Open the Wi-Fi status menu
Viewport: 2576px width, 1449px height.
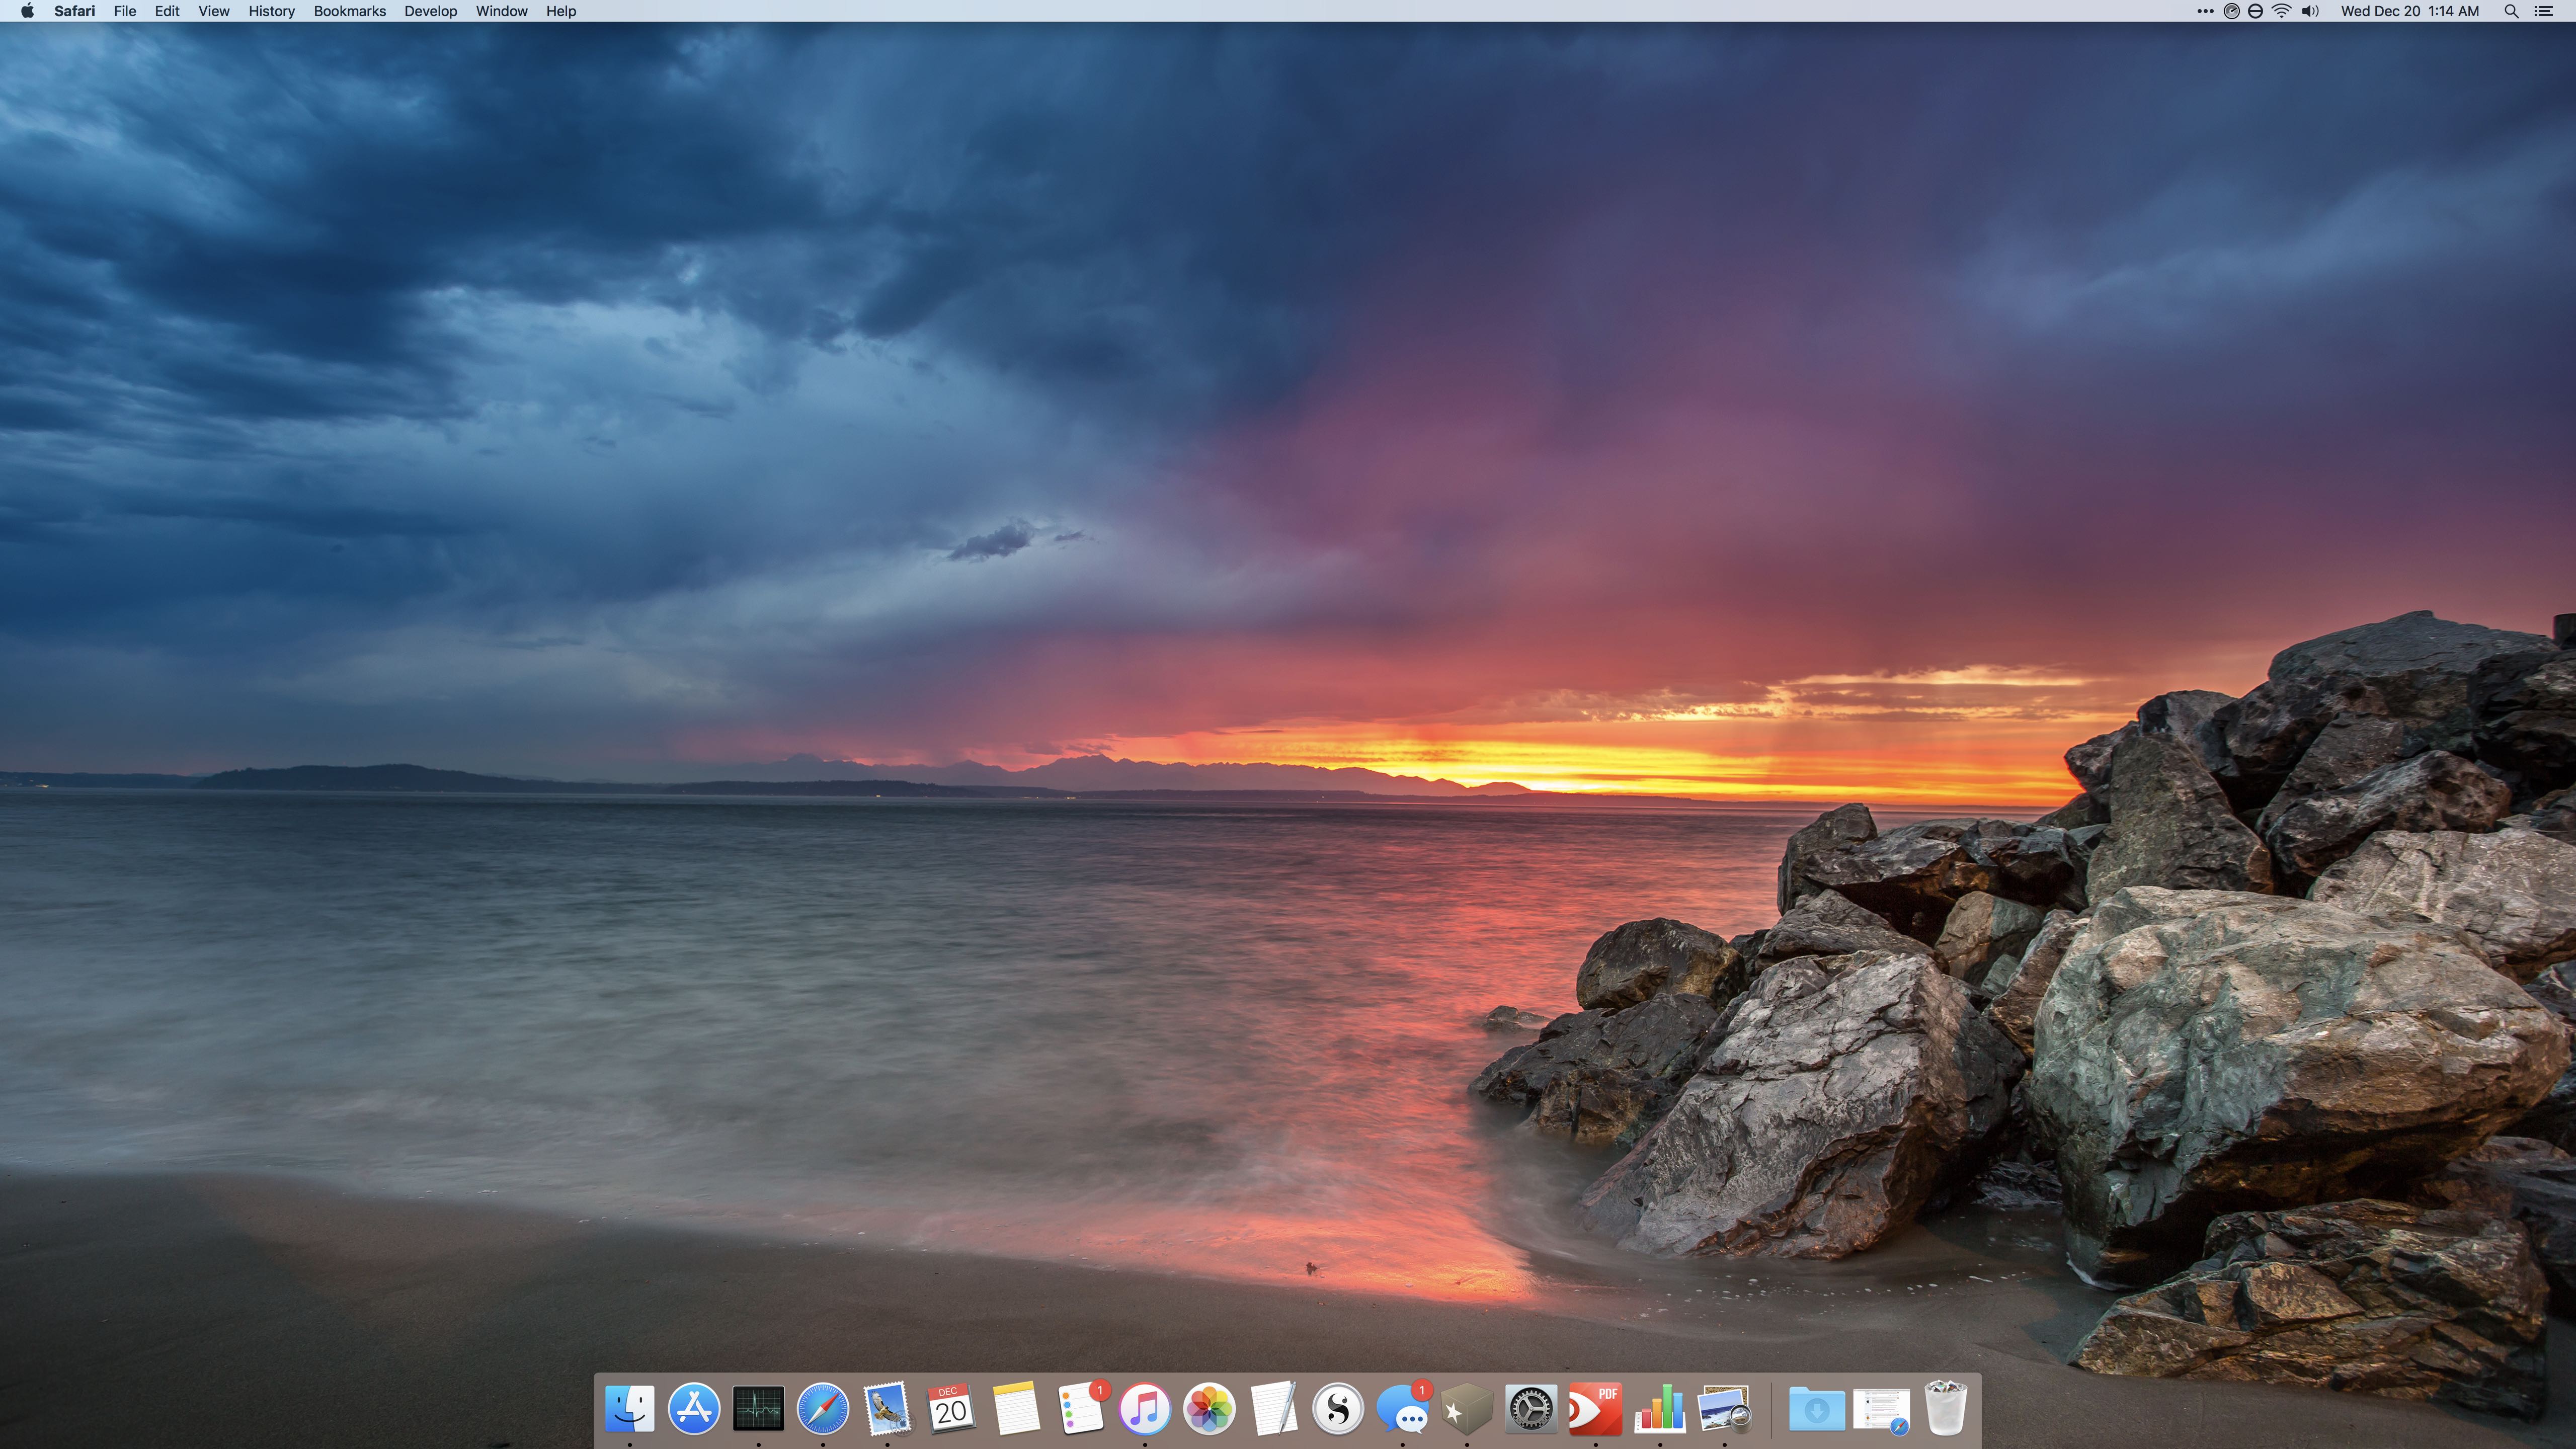[x=2282, y=11]
